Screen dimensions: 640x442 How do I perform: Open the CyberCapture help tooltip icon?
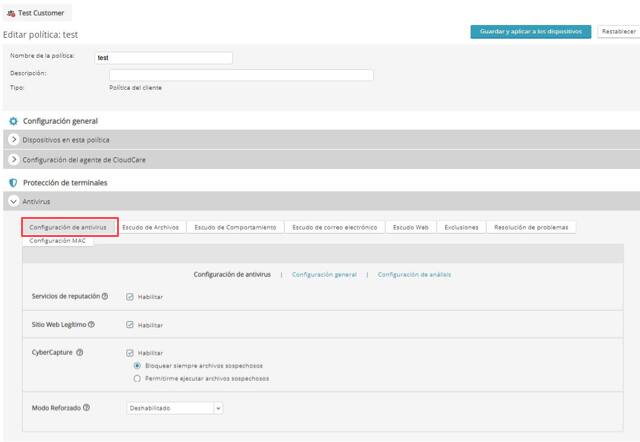(x=80, y=353)
